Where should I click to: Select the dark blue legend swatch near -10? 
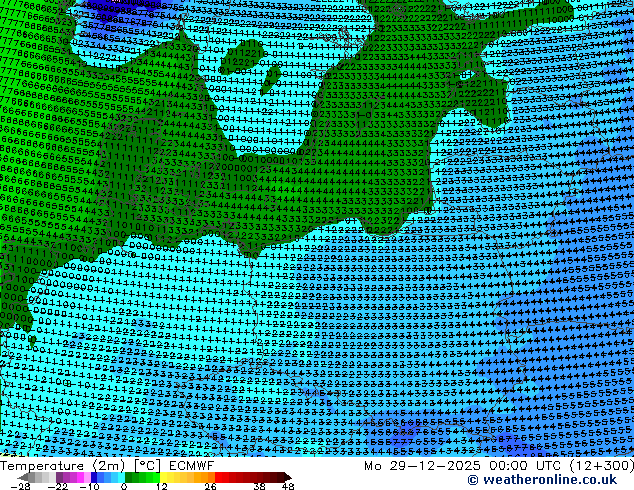point(94,477)
